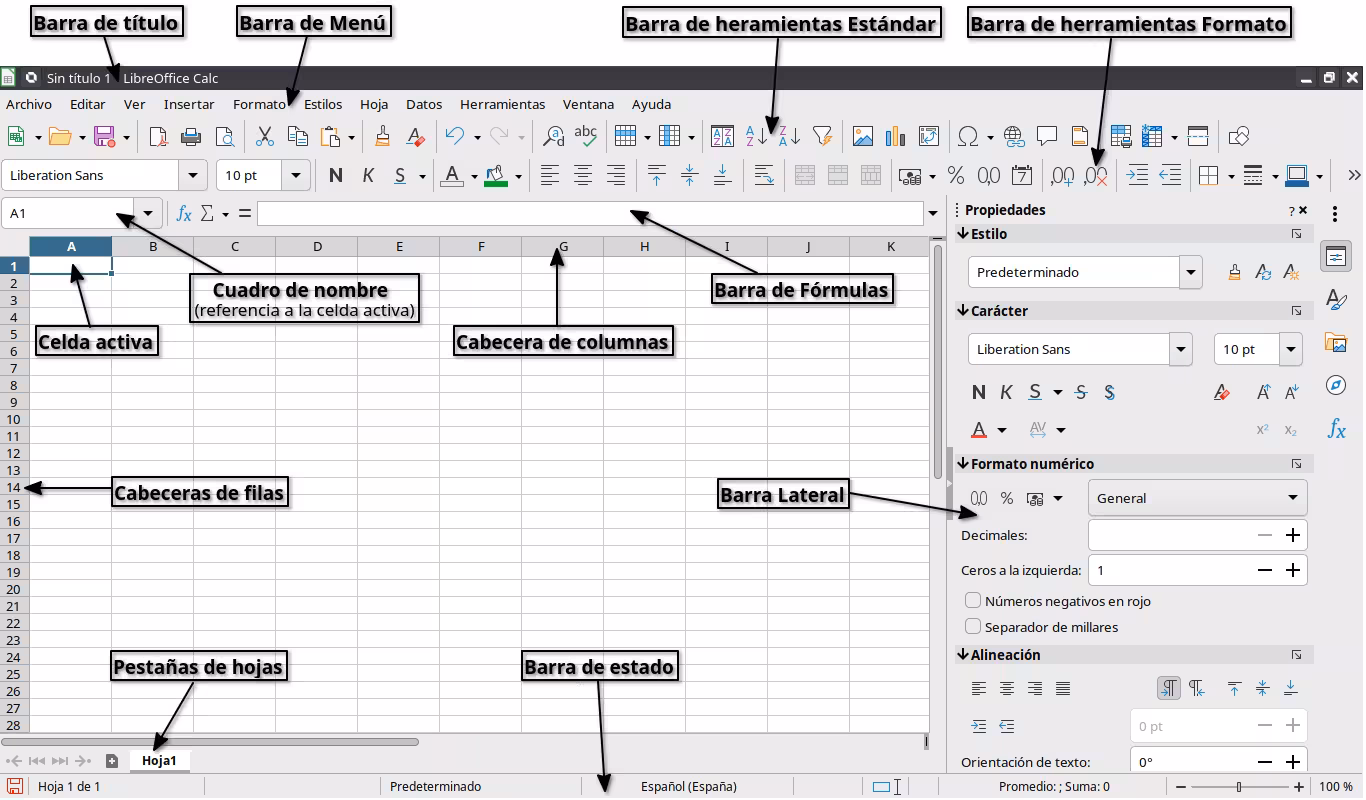Apply percent format in Formato toolbar

point(956,176)
